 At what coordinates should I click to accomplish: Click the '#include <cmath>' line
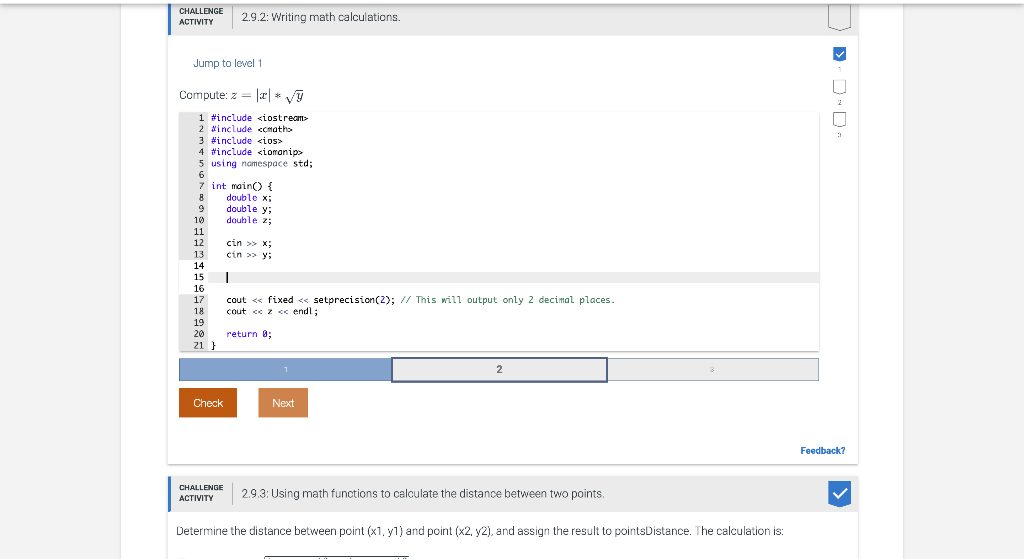[251, 129]
